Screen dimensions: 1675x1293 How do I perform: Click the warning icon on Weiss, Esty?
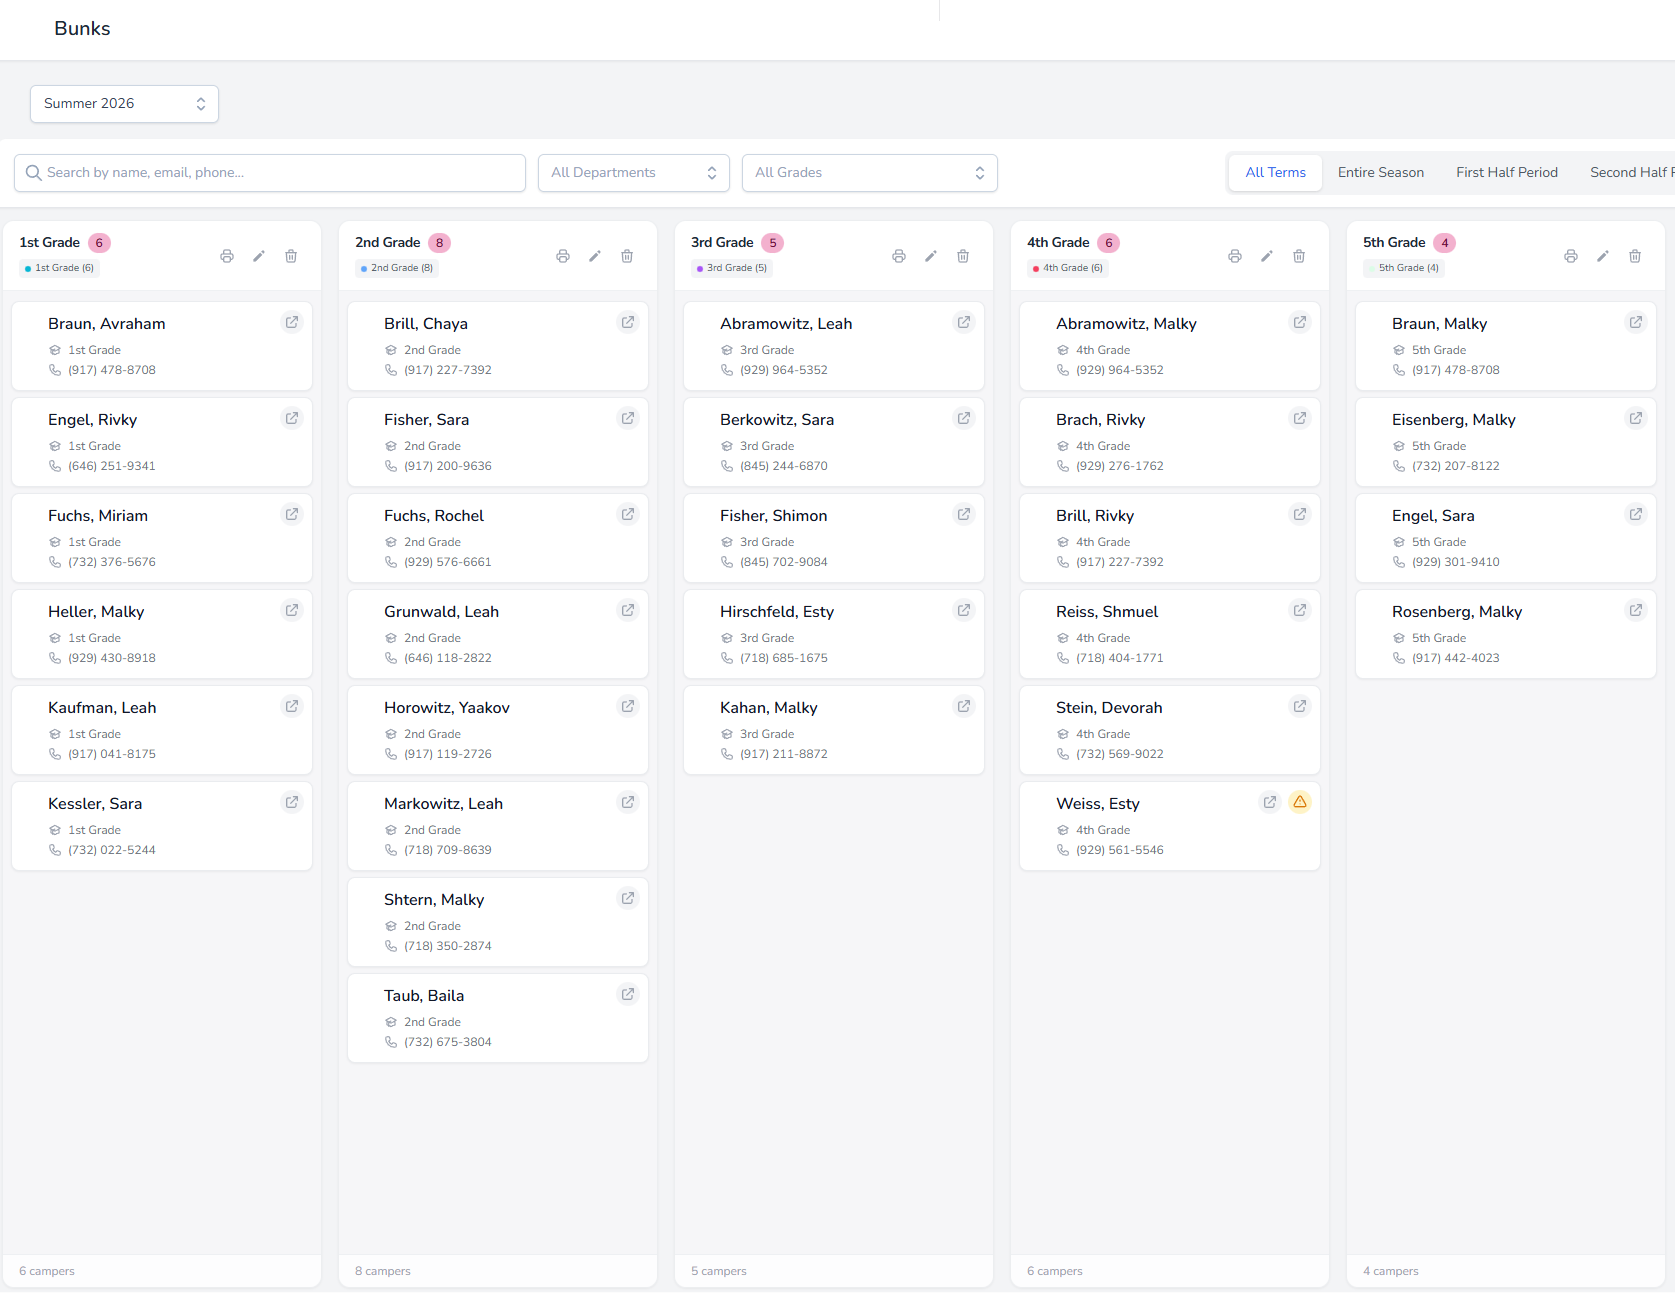pyautogui.click(x=1300, y=802)
